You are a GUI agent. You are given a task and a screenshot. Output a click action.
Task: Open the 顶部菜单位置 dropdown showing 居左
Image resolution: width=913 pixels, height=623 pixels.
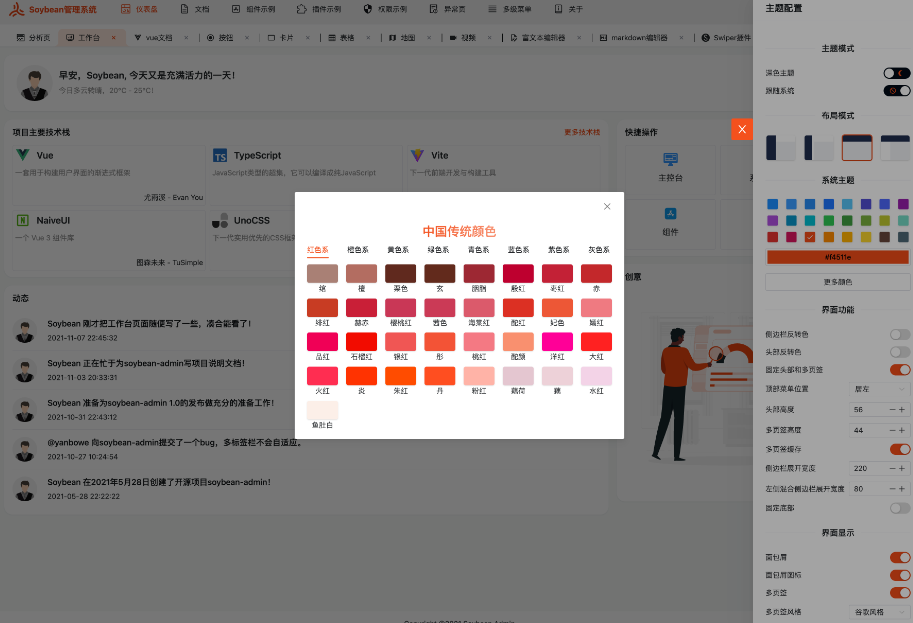[879, 389]
